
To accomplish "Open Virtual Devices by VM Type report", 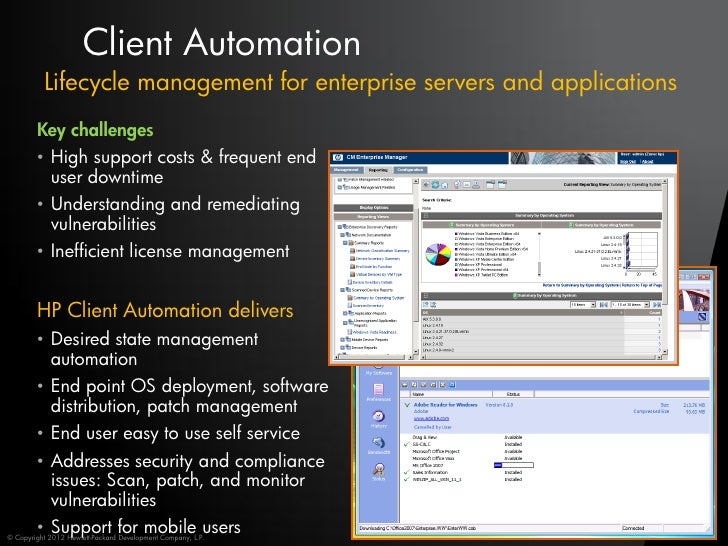I will [379, 274].
